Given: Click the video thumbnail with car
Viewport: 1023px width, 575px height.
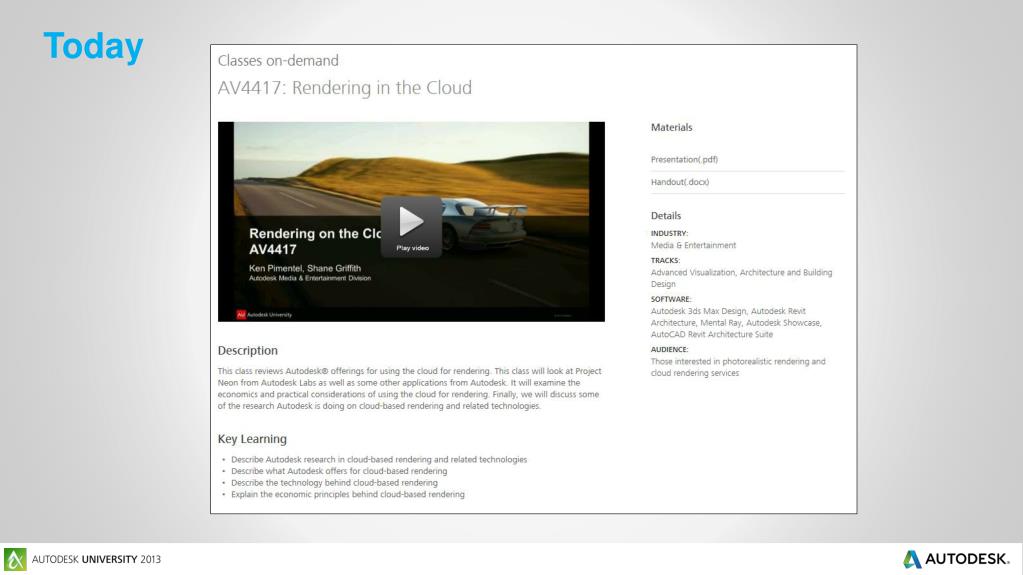Looking at the screenshot, I should coord(411,221).
